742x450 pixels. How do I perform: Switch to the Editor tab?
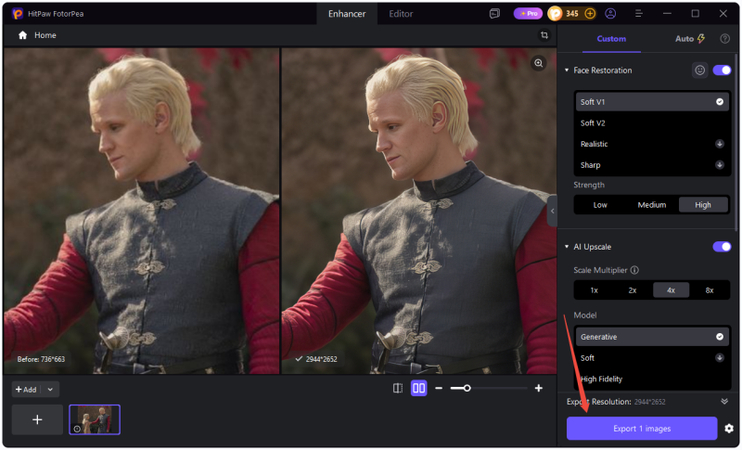(401, 14)
